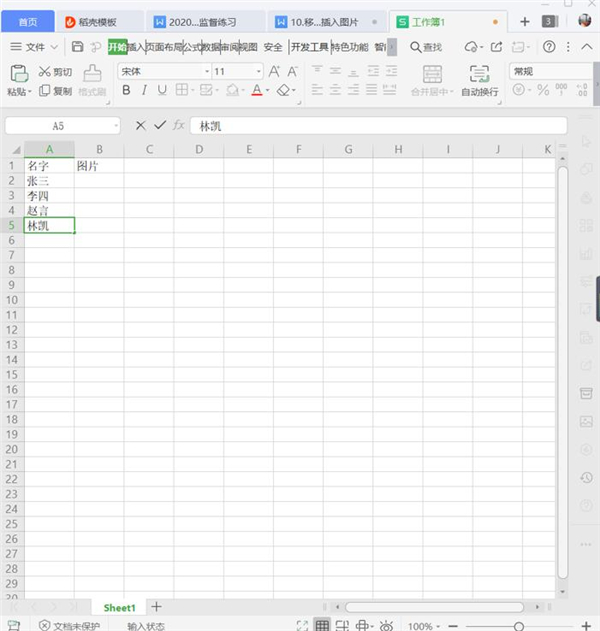The width and height of the screenshot is (600, 631).
Task: Confirm cell entry with the checkmark icon
Action: click(x=159, y=126)
